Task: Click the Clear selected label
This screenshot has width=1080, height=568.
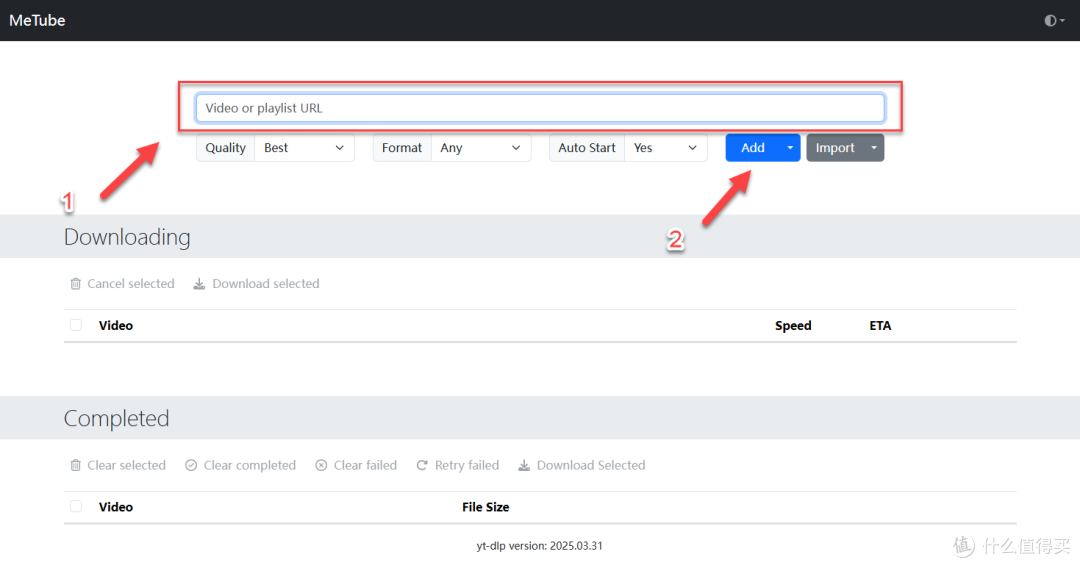Action: pos(127,465)
